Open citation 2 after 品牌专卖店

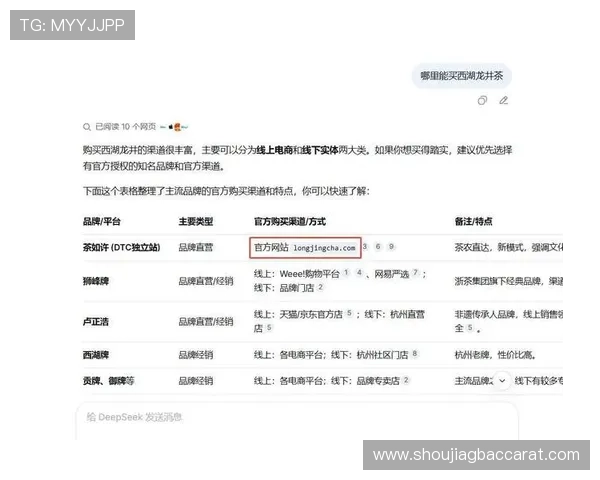[406, 380]
